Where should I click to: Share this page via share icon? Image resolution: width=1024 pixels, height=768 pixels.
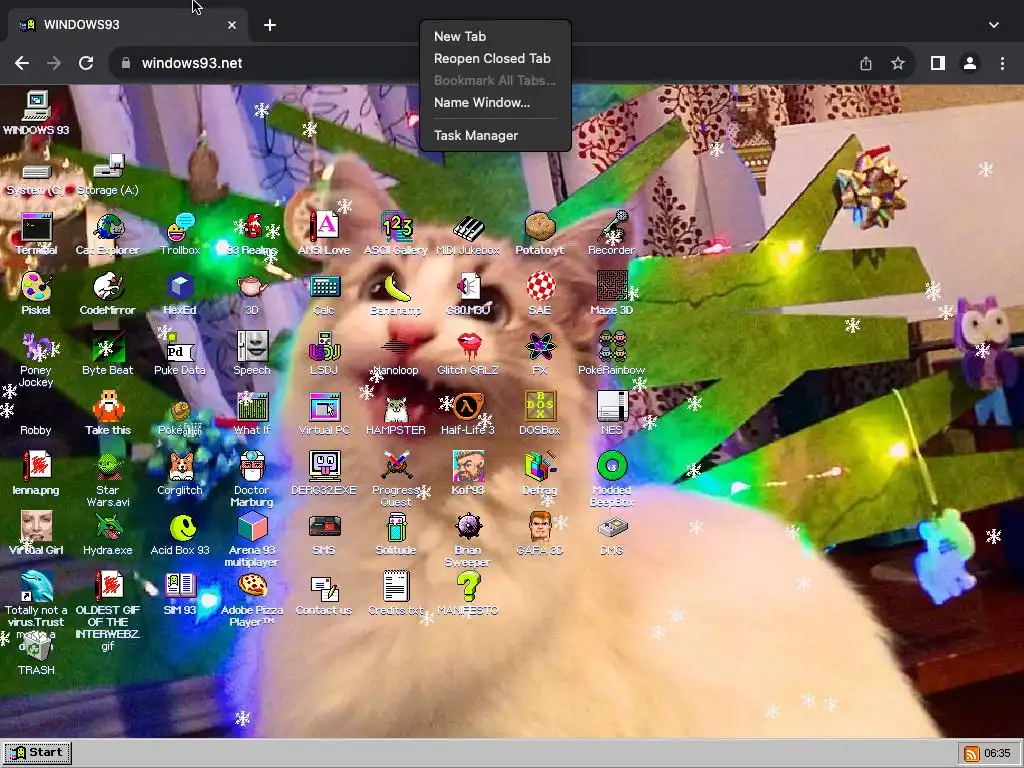click(865, 63)
